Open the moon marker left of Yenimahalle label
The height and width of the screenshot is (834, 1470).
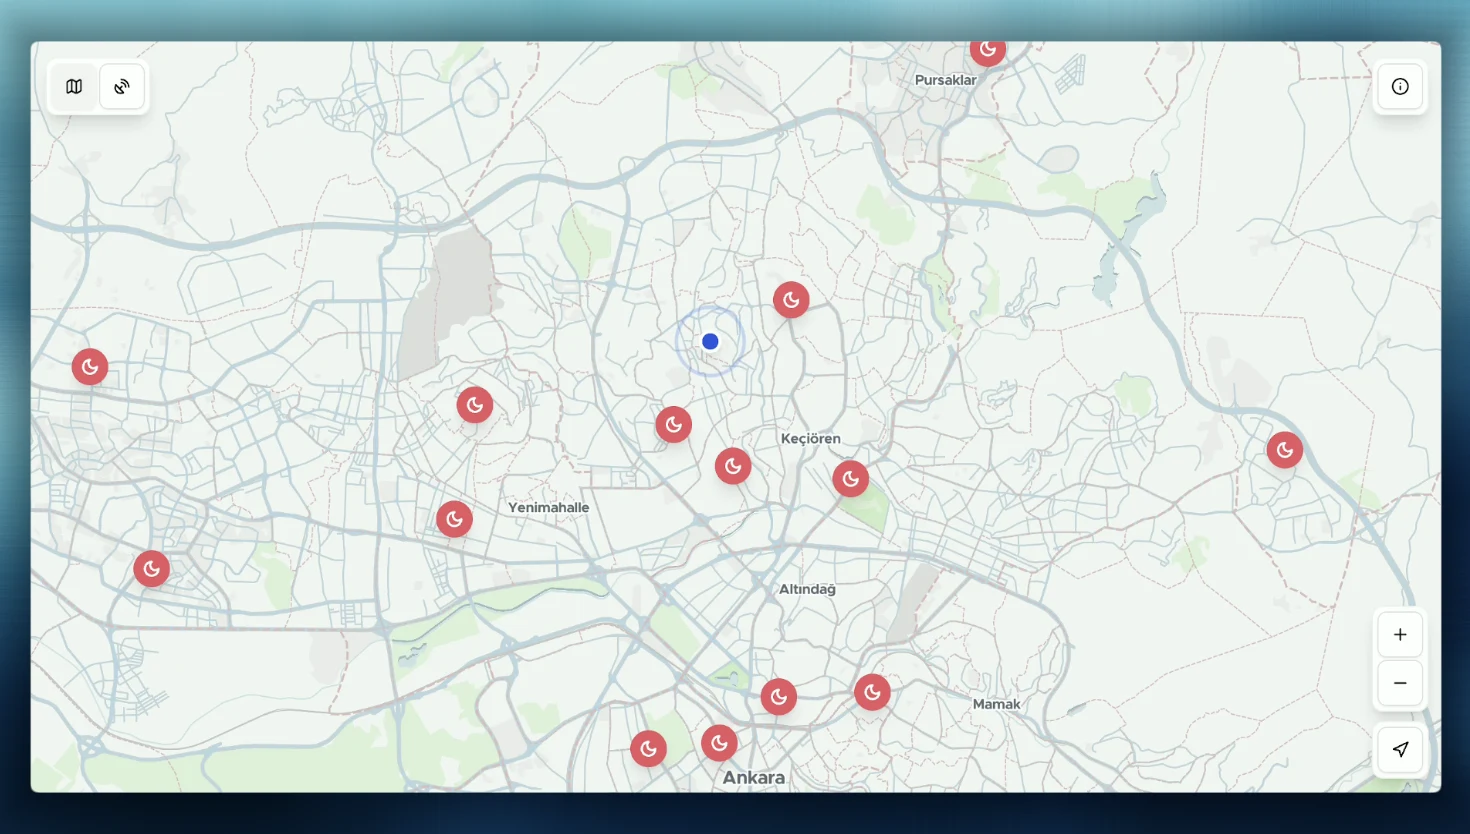(454, 519)
